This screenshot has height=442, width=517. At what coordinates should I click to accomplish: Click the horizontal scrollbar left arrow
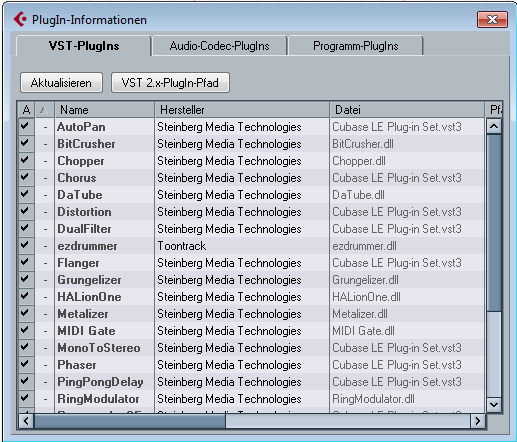click(x=26, y=421)
